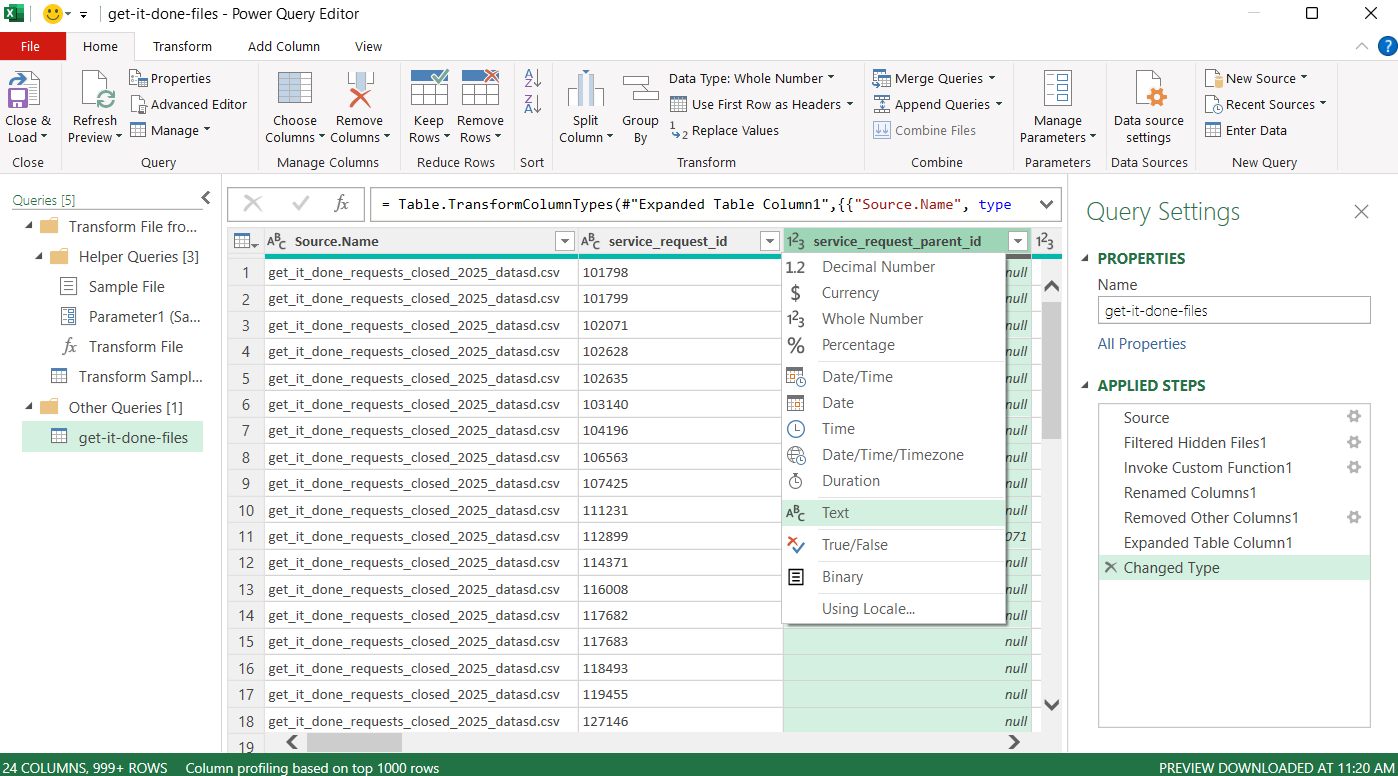Click the query Name input field

(x=1234, y=311)
